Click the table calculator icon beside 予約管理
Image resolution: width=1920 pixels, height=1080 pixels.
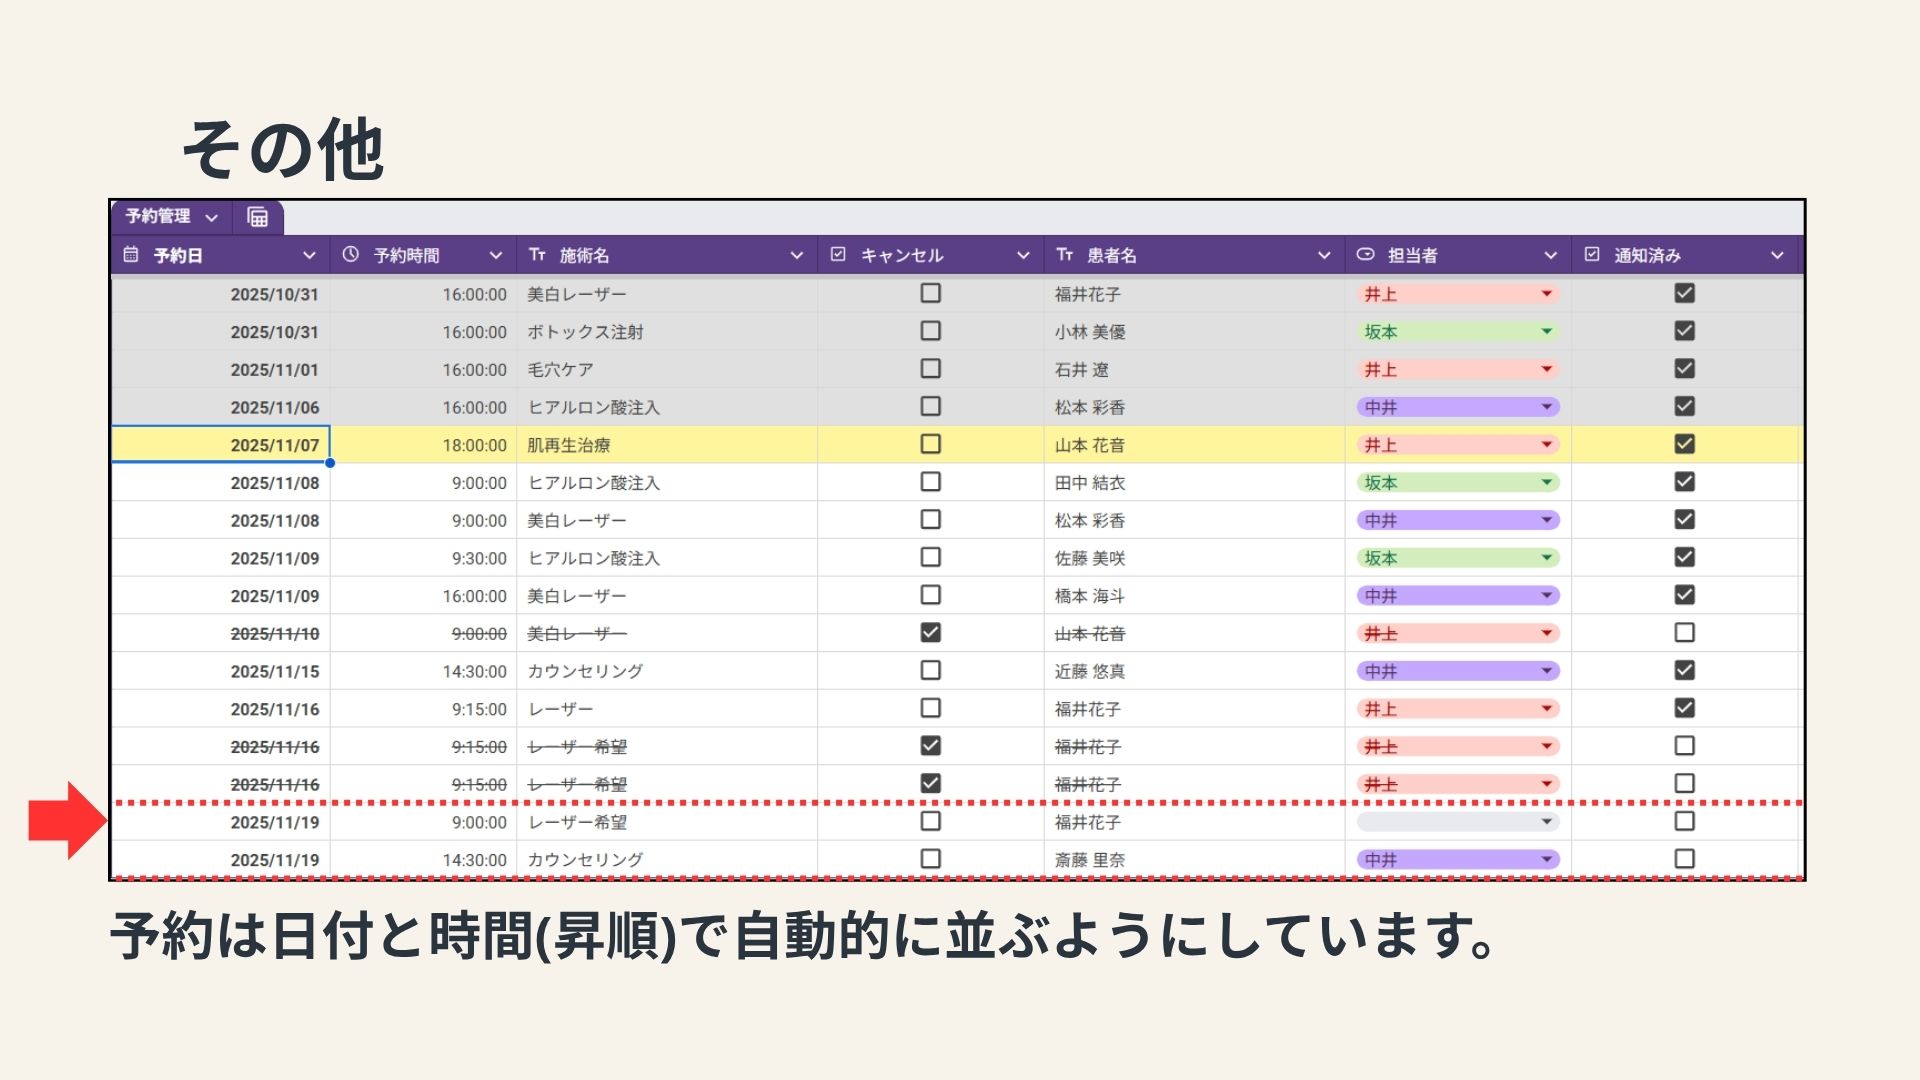pyautogui.click(x=257, y=217)
